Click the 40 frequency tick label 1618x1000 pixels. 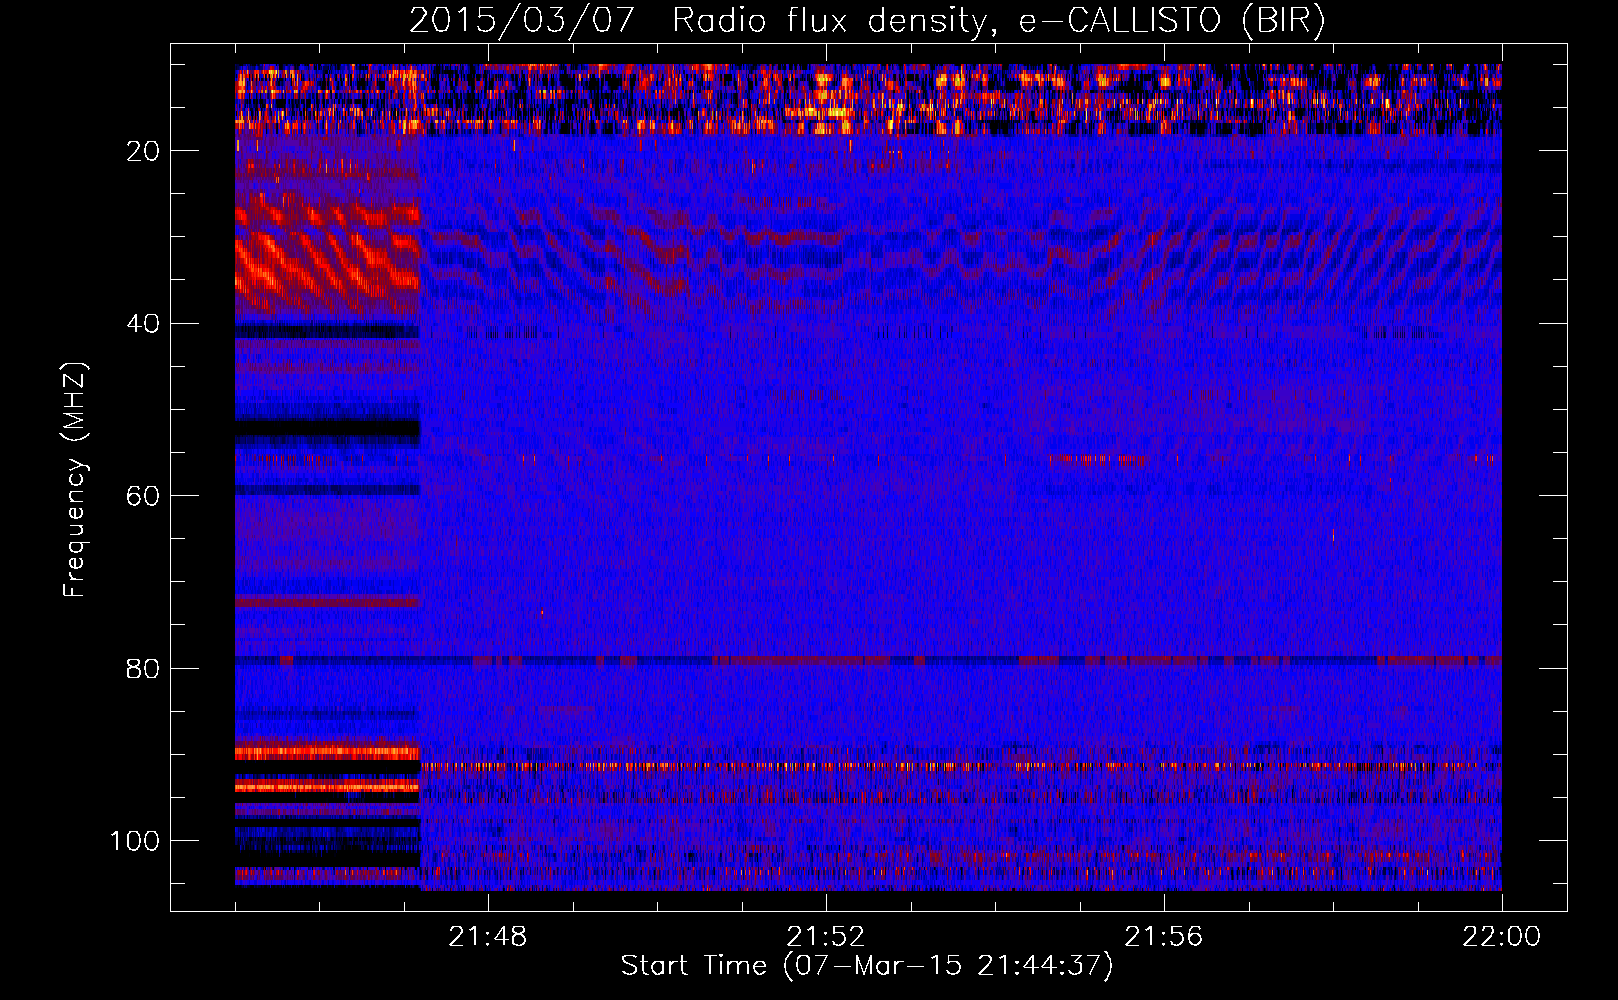[x=143, y=324]
